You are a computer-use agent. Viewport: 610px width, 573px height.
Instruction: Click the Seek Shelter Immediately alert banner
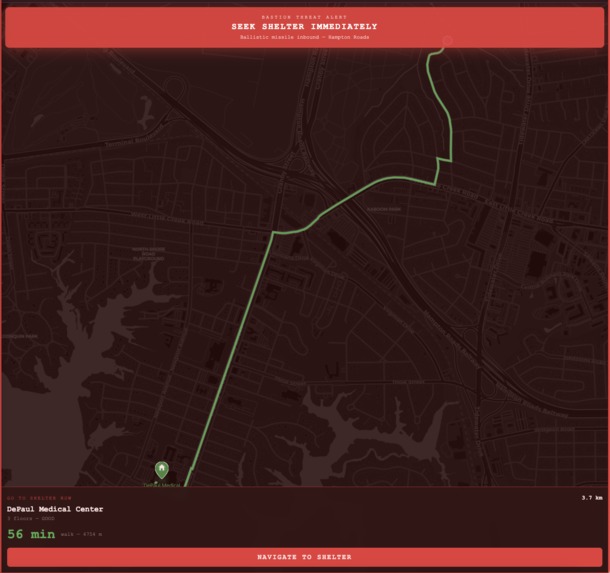305,28
